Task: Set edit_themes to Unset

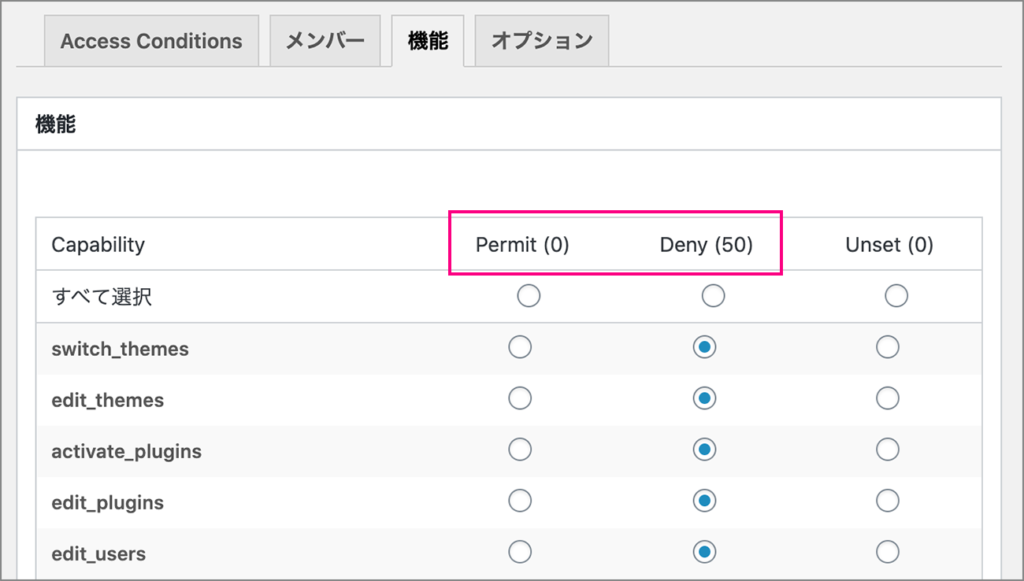Action: pyautogui.click(x=888, y=398)
